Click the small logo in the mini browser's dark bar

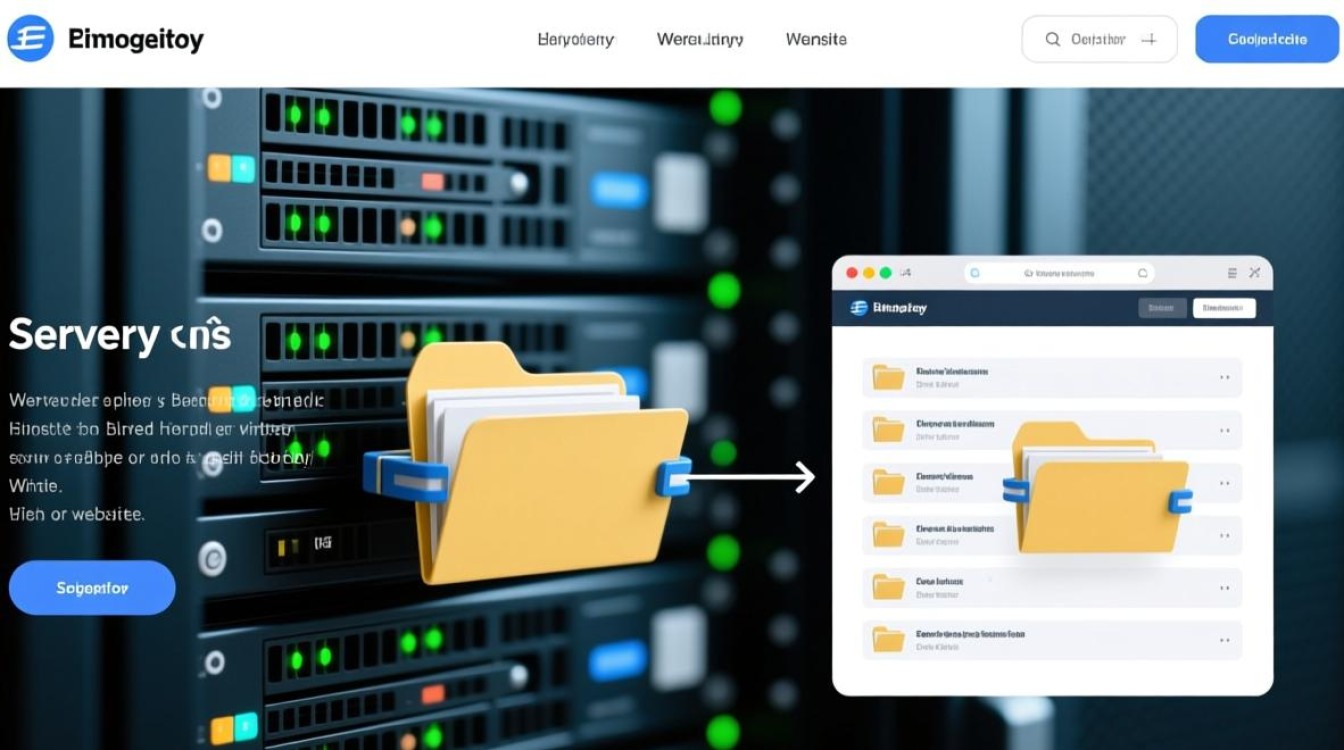tap(858, 308)
